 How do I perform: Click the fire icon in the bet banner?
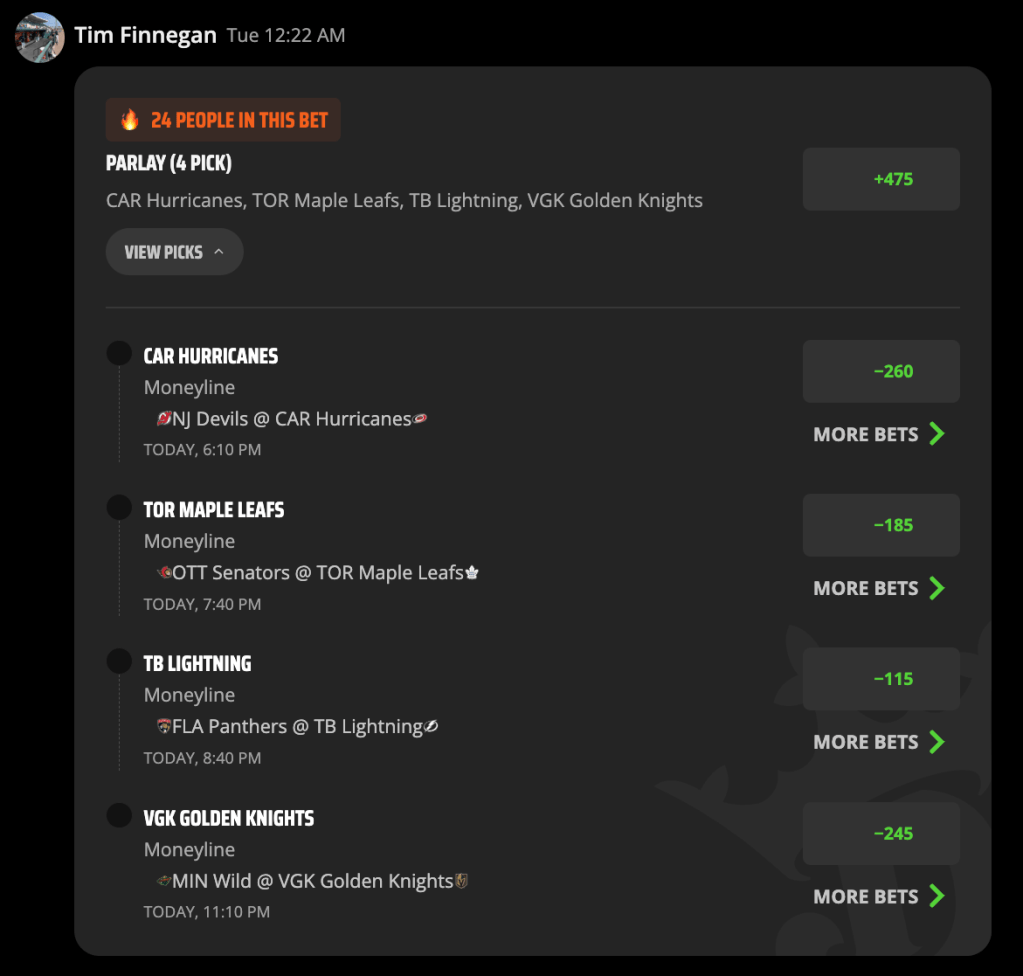coord(130,120)
